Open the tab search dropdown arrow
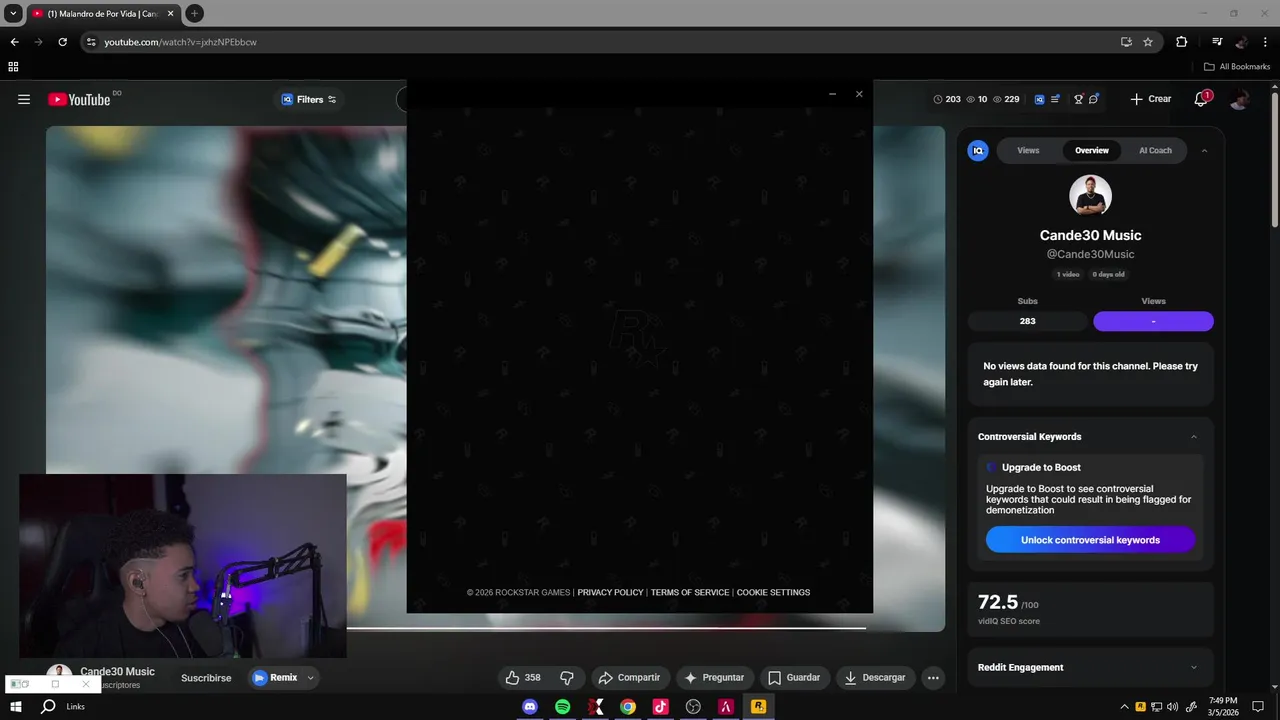Screen dimensions: 1280x720 click(13, 13)
